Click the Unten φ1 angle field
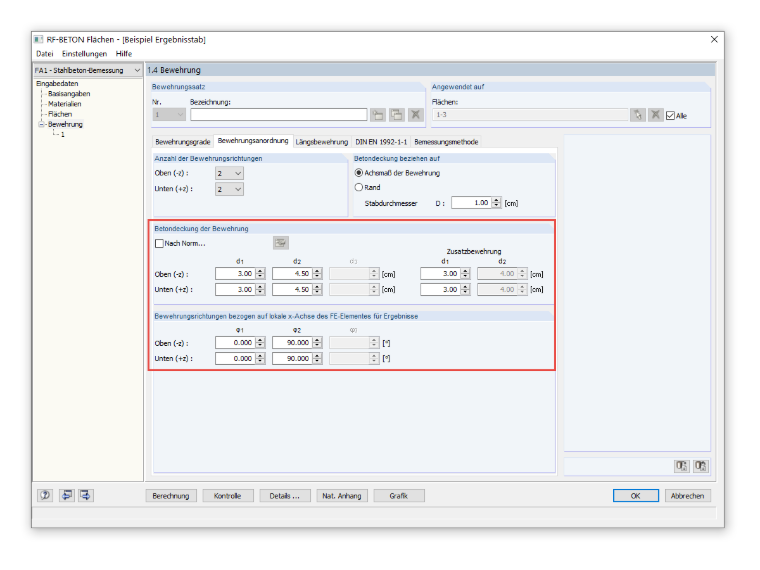The image size is (760, 570). [235, 359]
